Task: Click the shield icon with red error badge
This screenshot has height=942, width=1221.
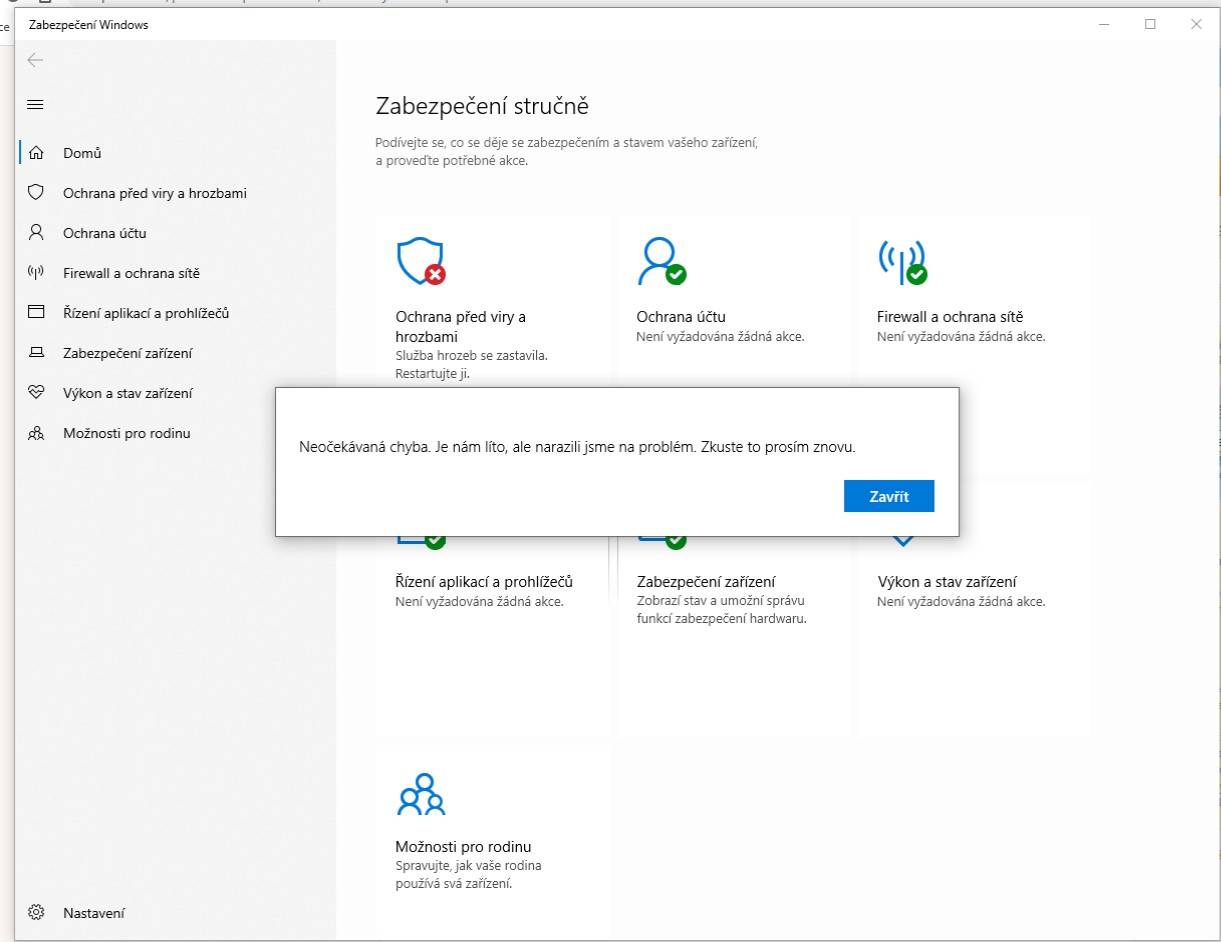Action: click(x=421, y=262)
